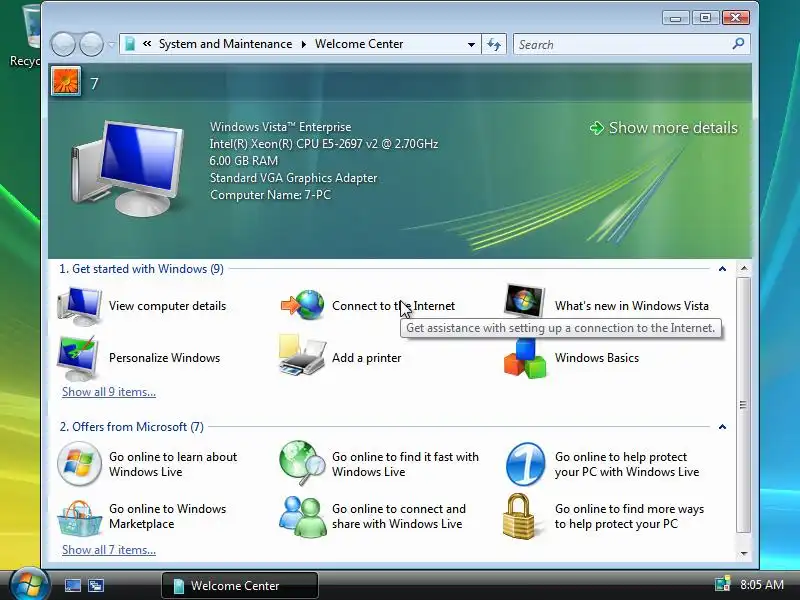Open the Windows Basics blocks icon
800x600 pixels.
tap(524, 359)
